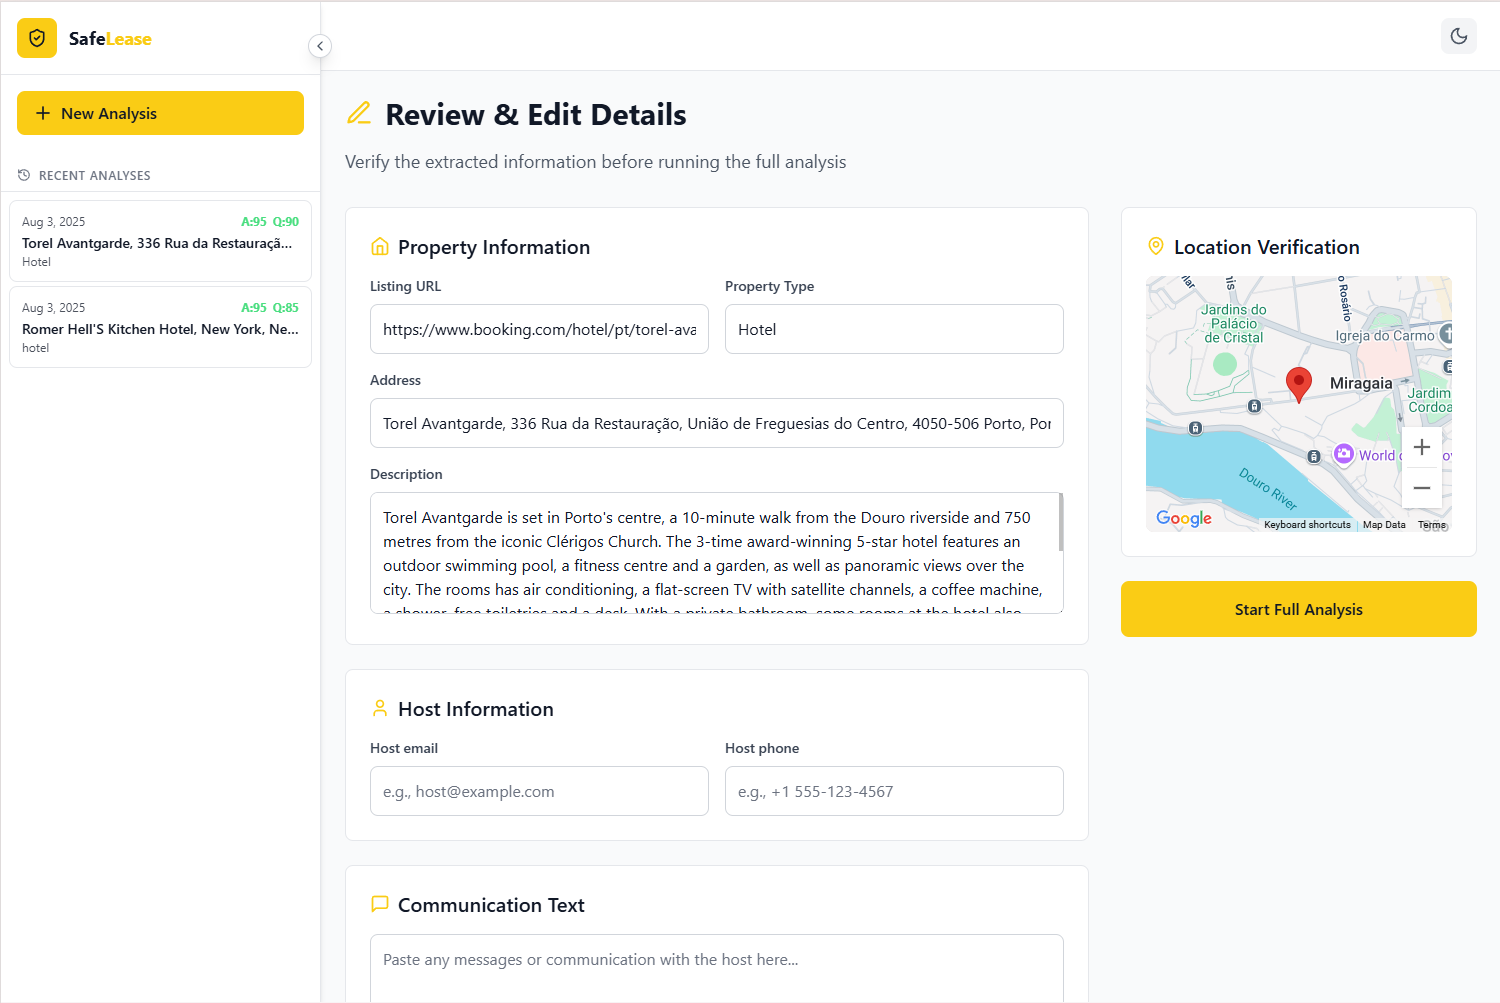The image size is (1500, 1003).
Task: Click Jardins do Palácio de Cristal label
Action: coord(1233,324)
